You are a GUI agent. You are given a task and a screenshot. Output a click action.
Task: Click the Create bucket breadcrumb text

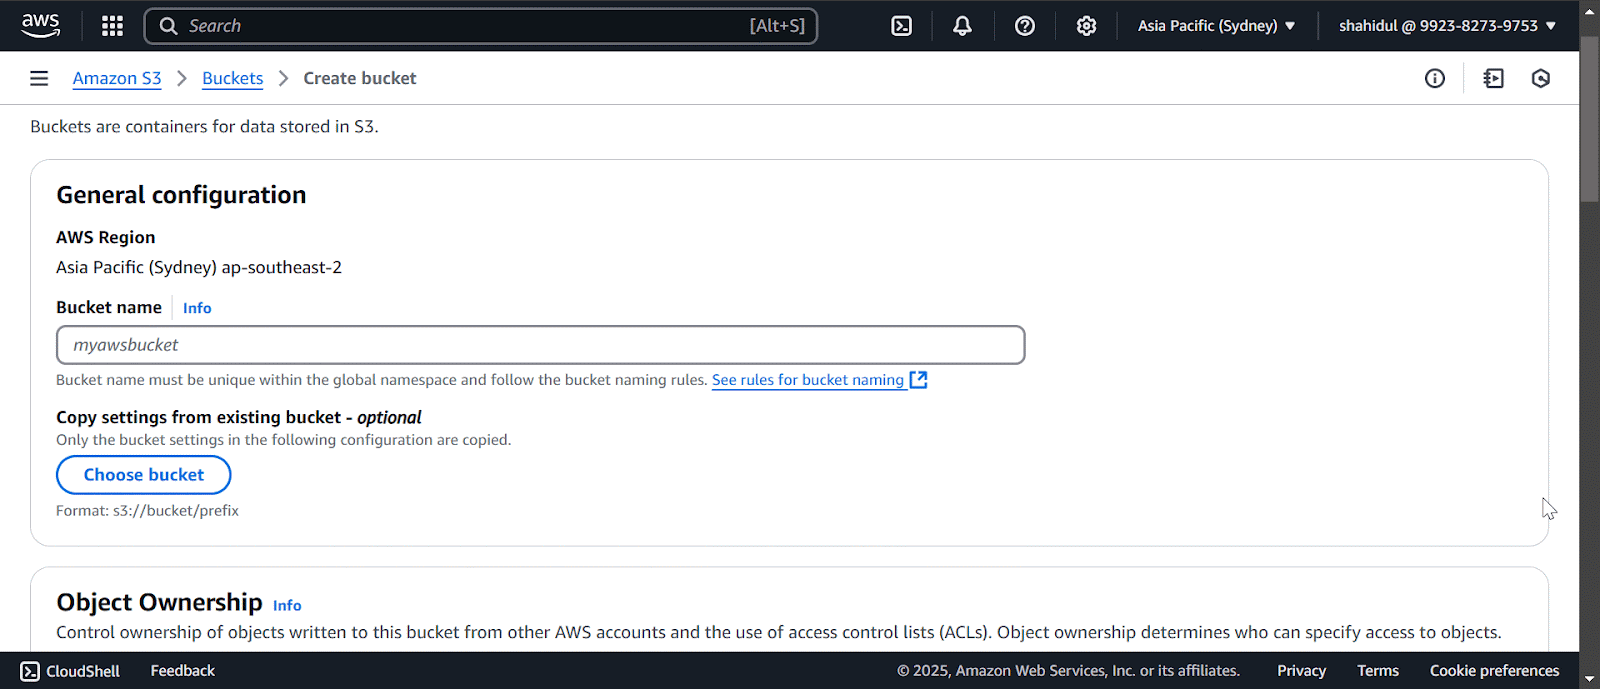tap(360, 78)
